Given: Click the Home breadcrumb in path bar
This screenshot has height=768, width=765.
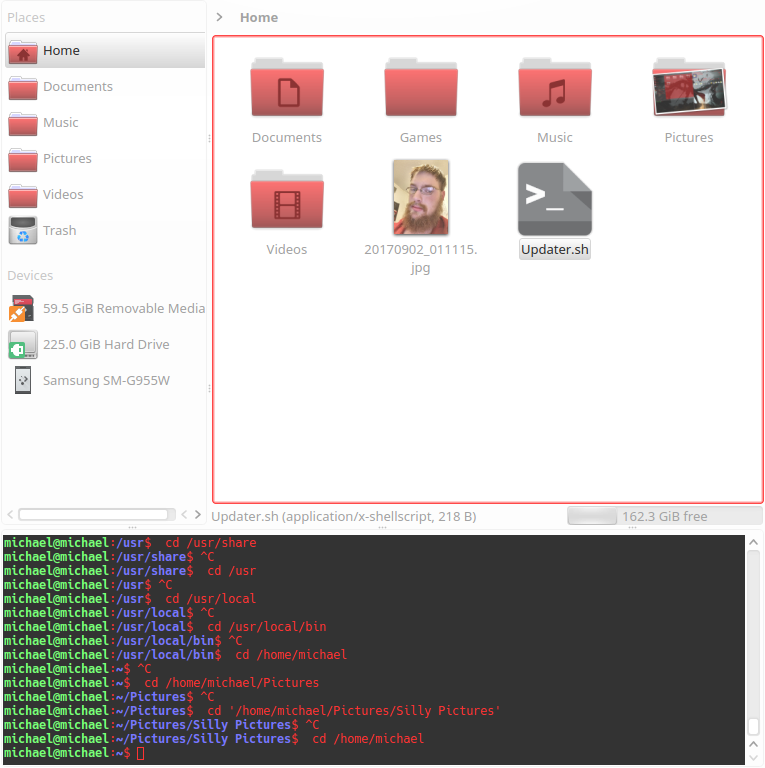Looking at the screenshot, I should (x=259, y=18).
